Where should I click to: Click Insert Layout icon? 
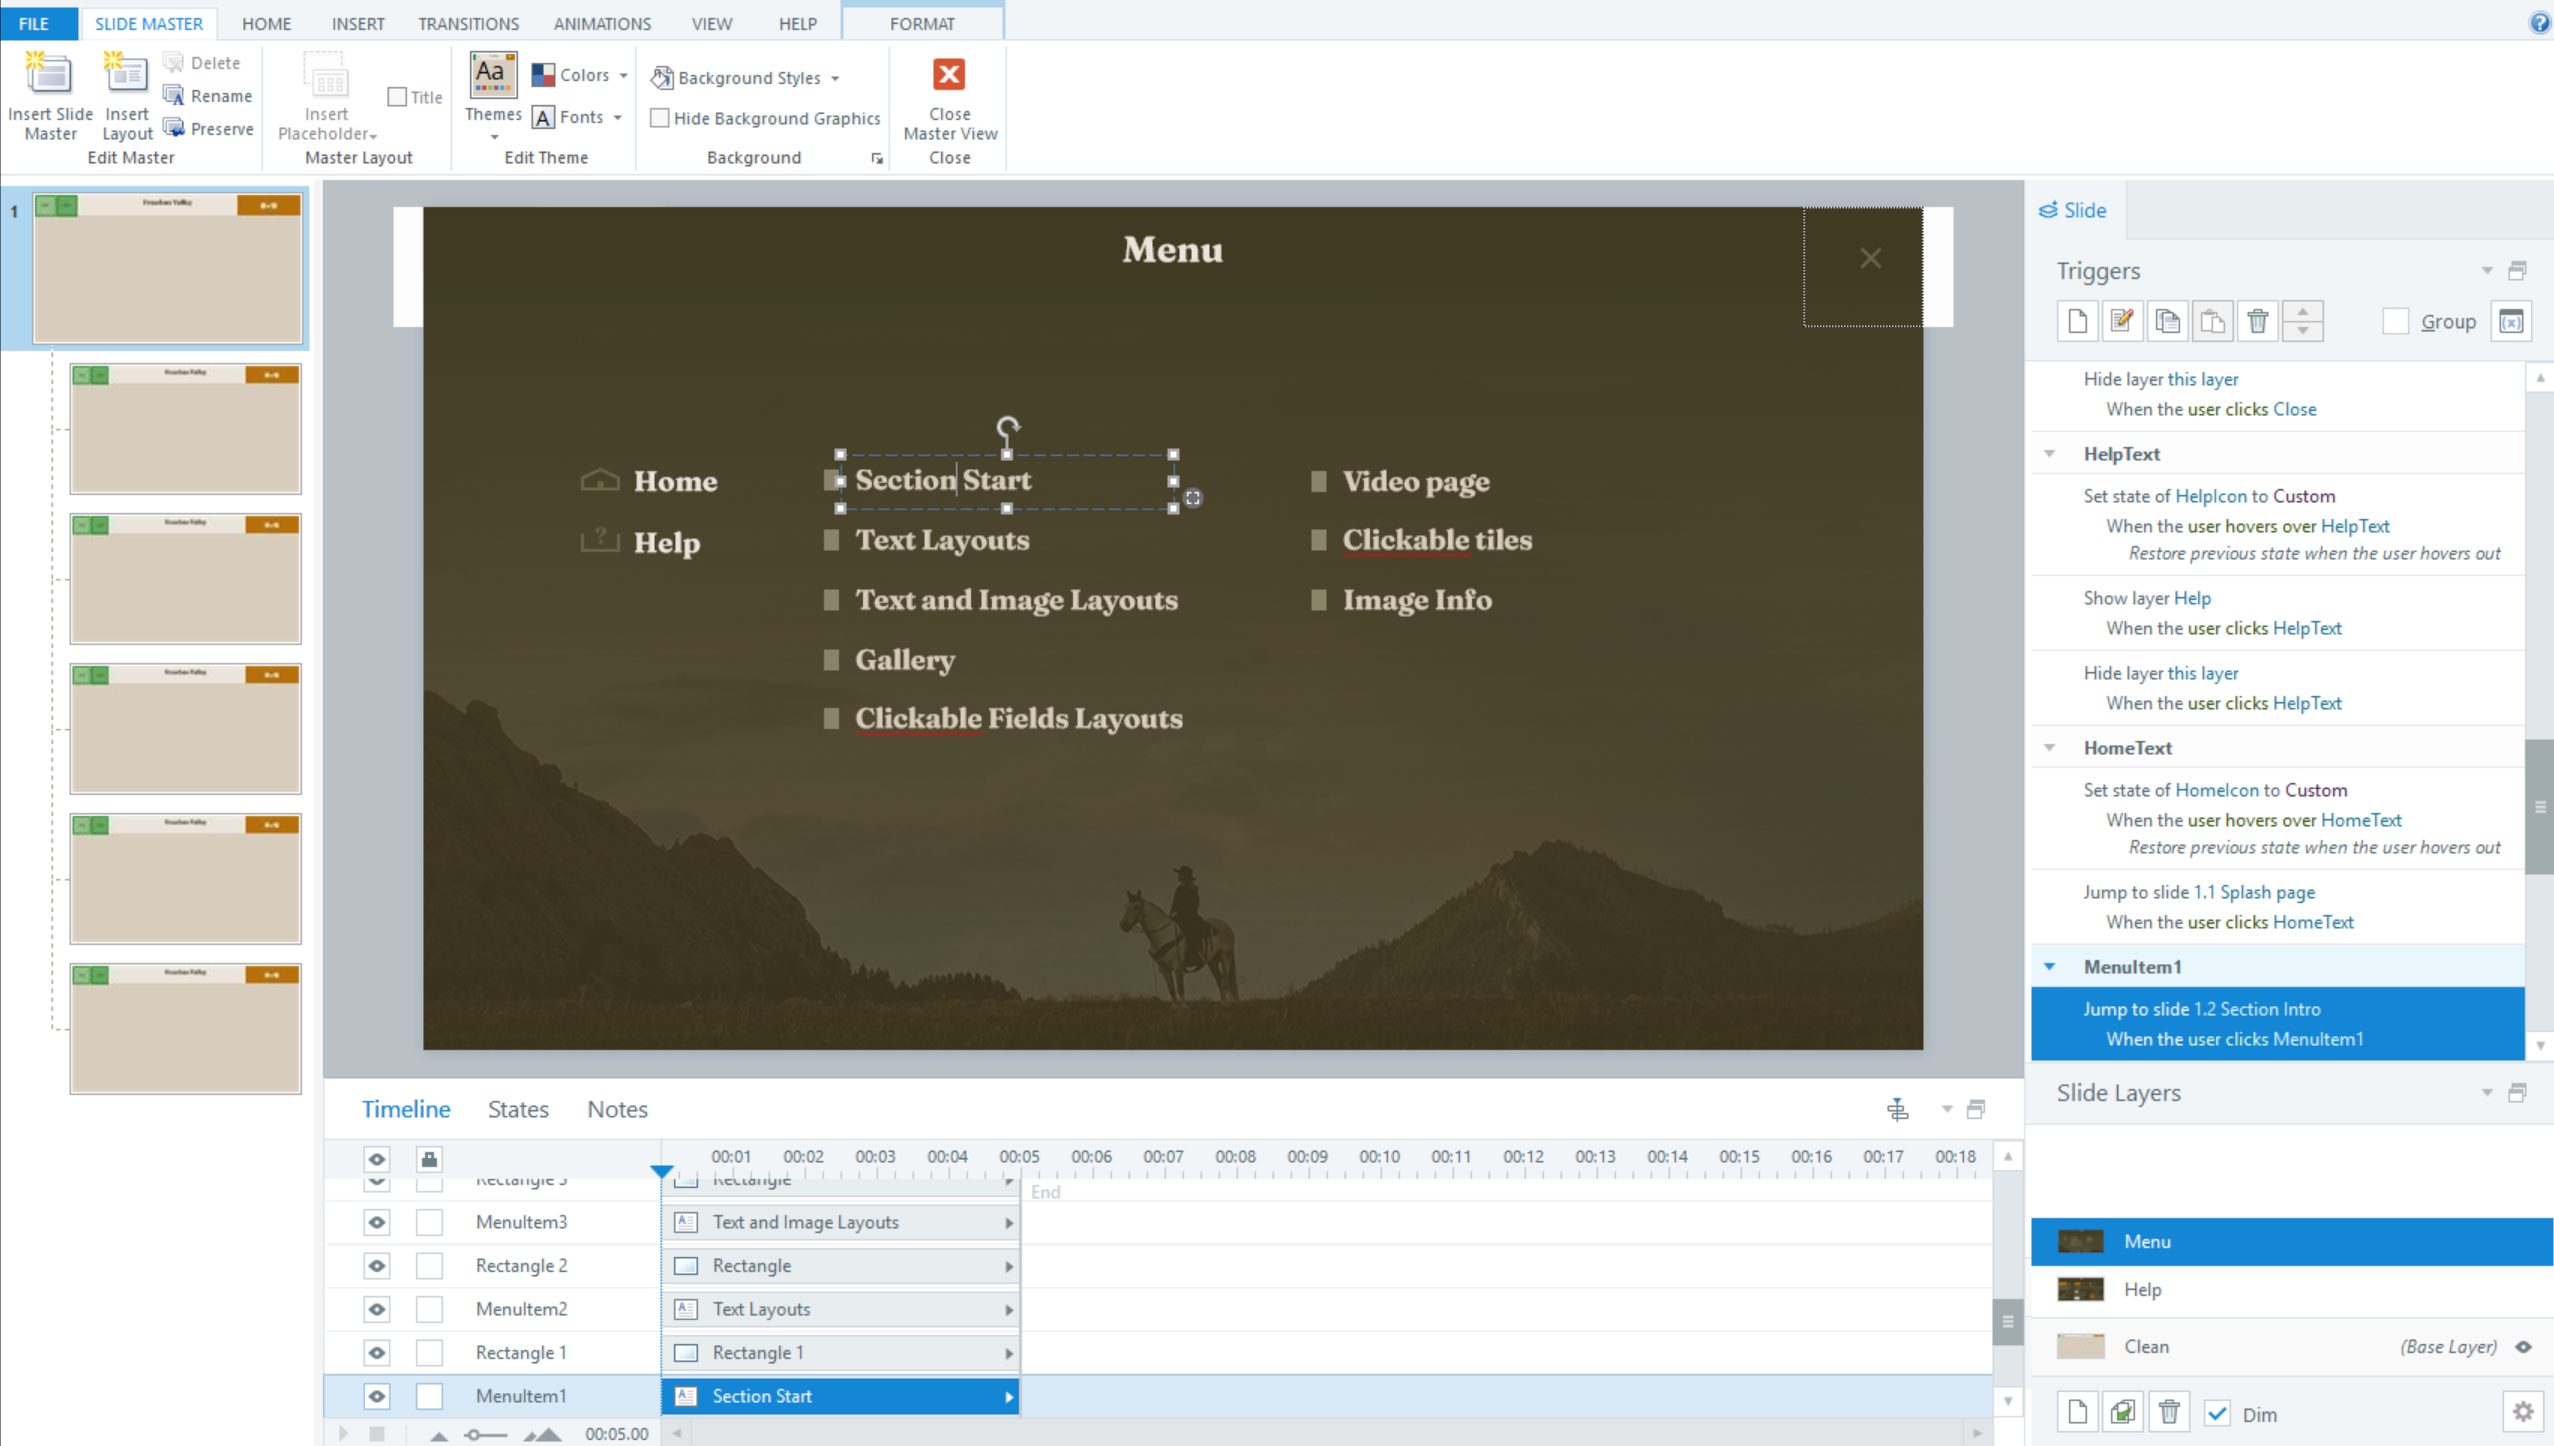coord(126,75)
